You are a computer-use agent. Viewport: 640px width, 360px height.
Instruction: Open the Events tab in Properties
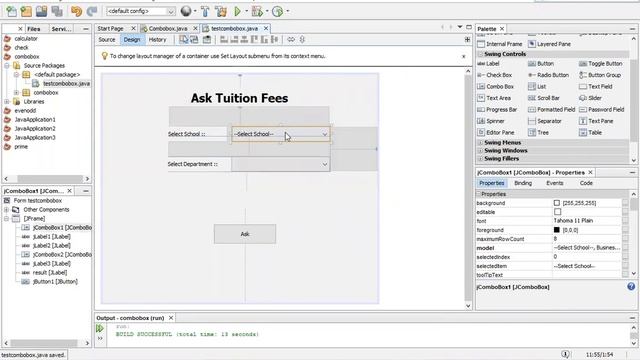click(555, 183)
